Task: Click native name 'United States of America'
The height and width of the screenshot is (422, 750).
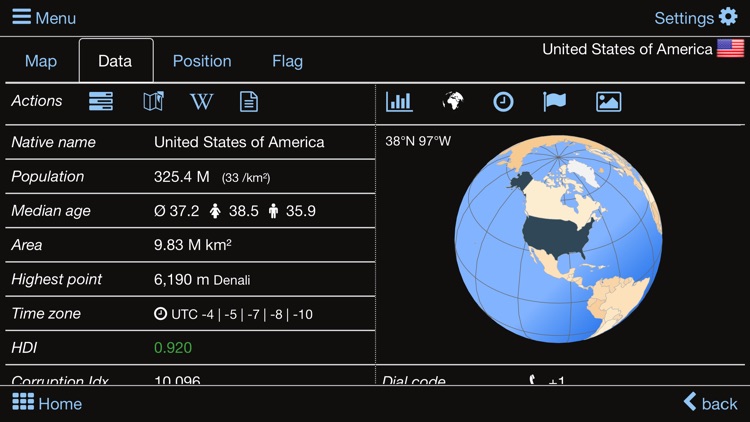Action: coord(239,142)
